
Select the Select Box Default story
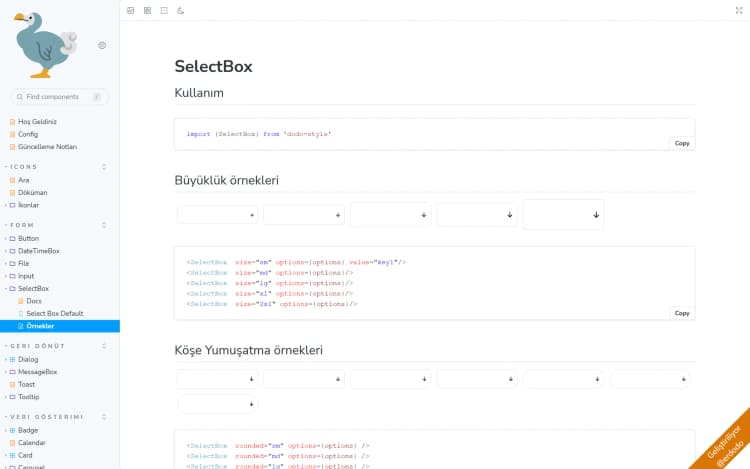[x=55, y=314]
